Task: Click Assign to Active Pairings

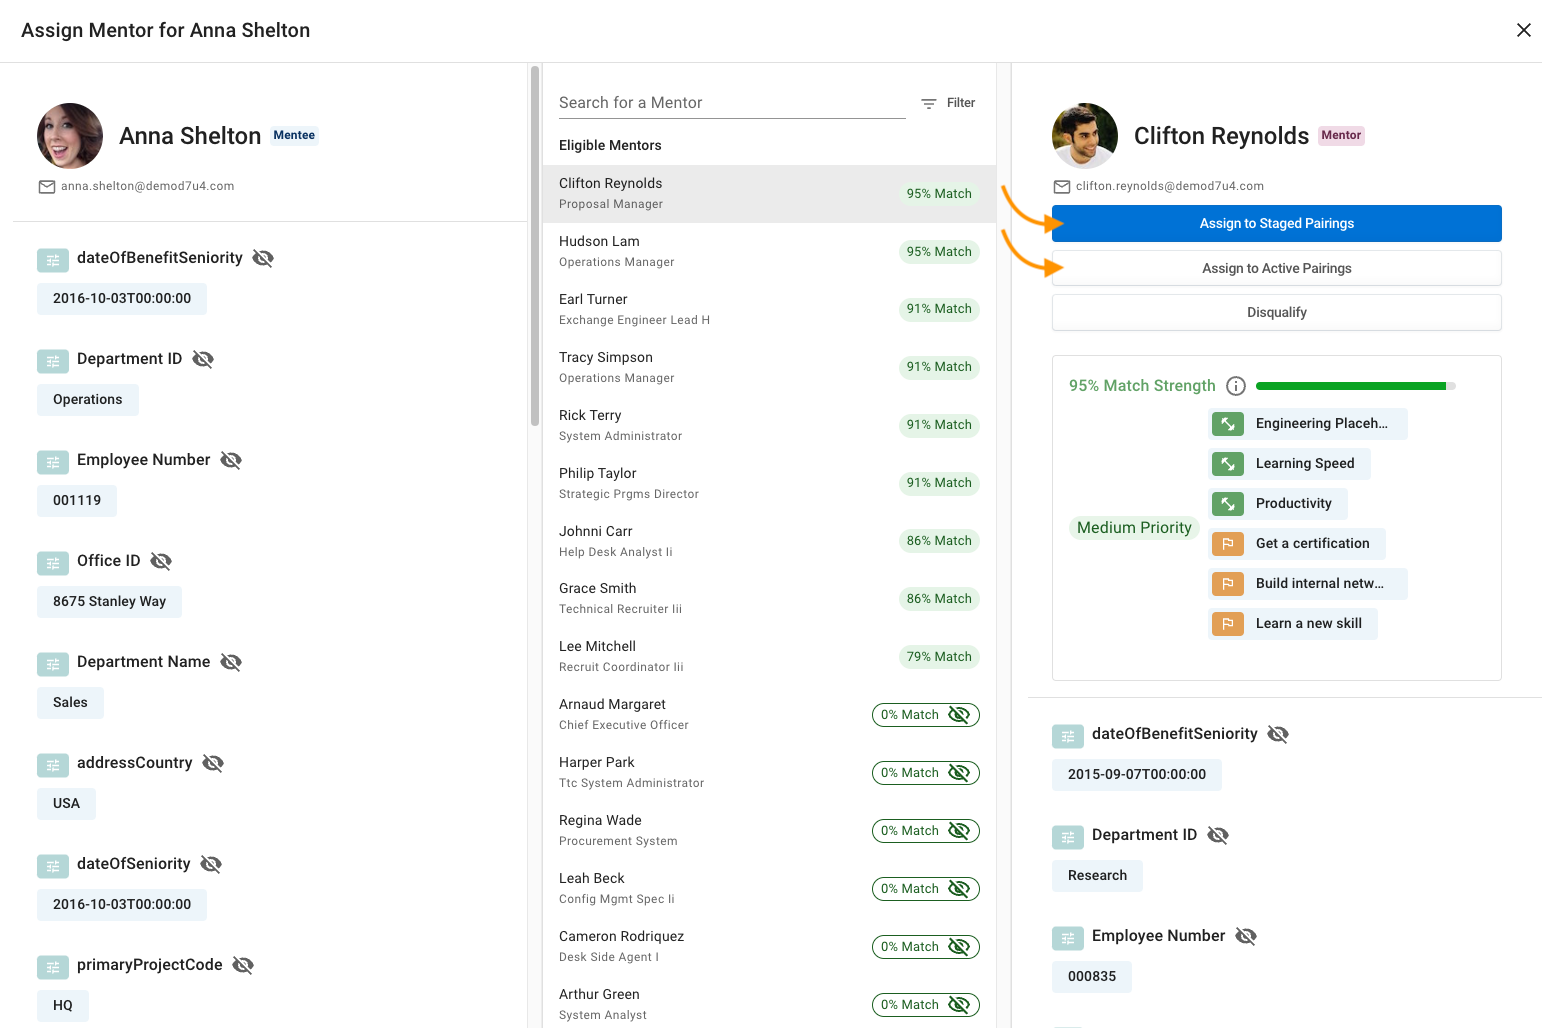Action: (1276, 267)
